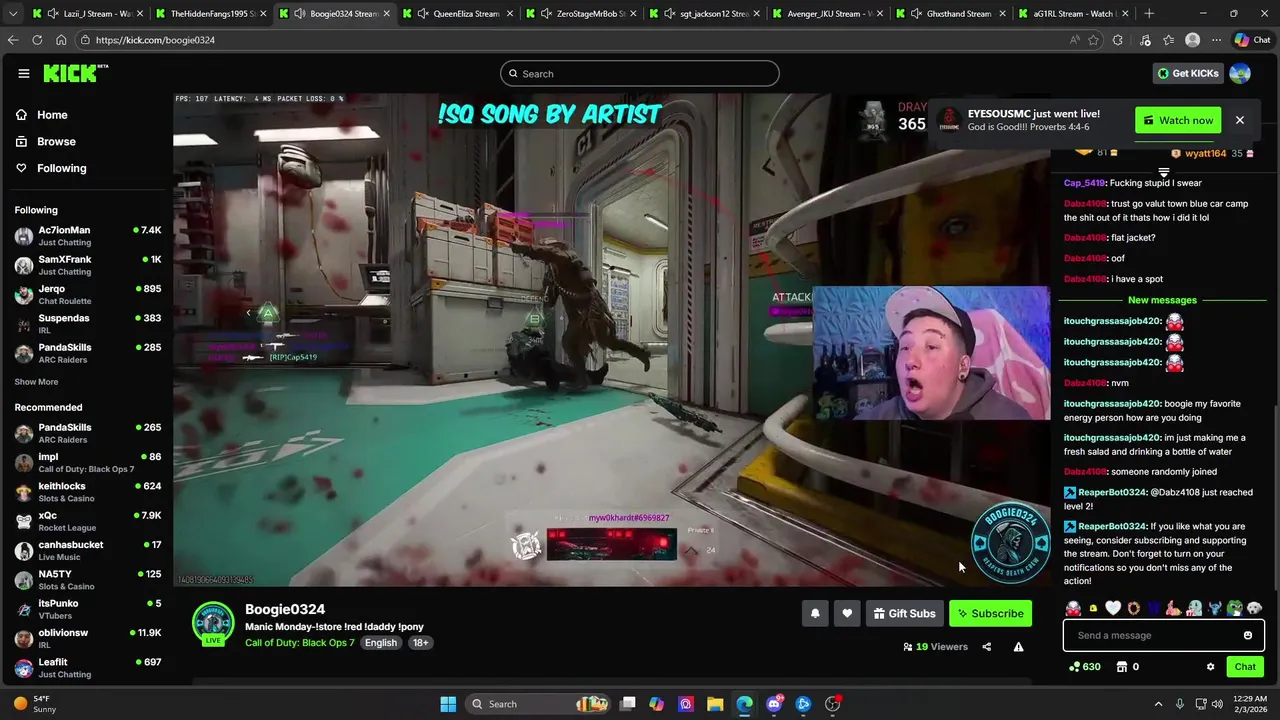This screenshot has height=720, width=1280.
Task: Open Call of Duty: Black Ops 7 category link
Action: click(x=300, y=642)
